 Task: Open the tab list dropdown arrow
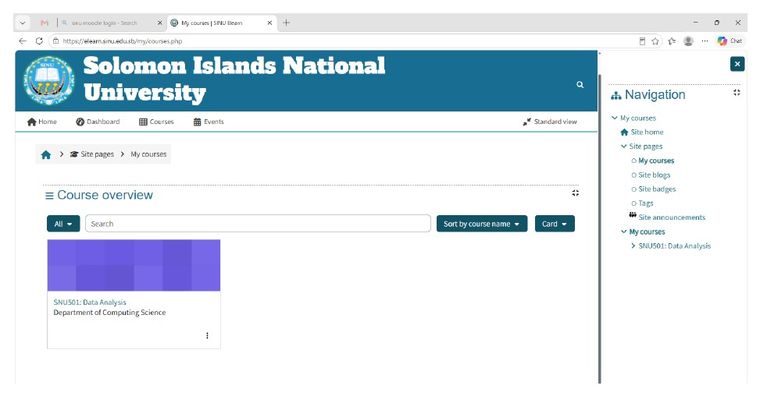(22, 23)
